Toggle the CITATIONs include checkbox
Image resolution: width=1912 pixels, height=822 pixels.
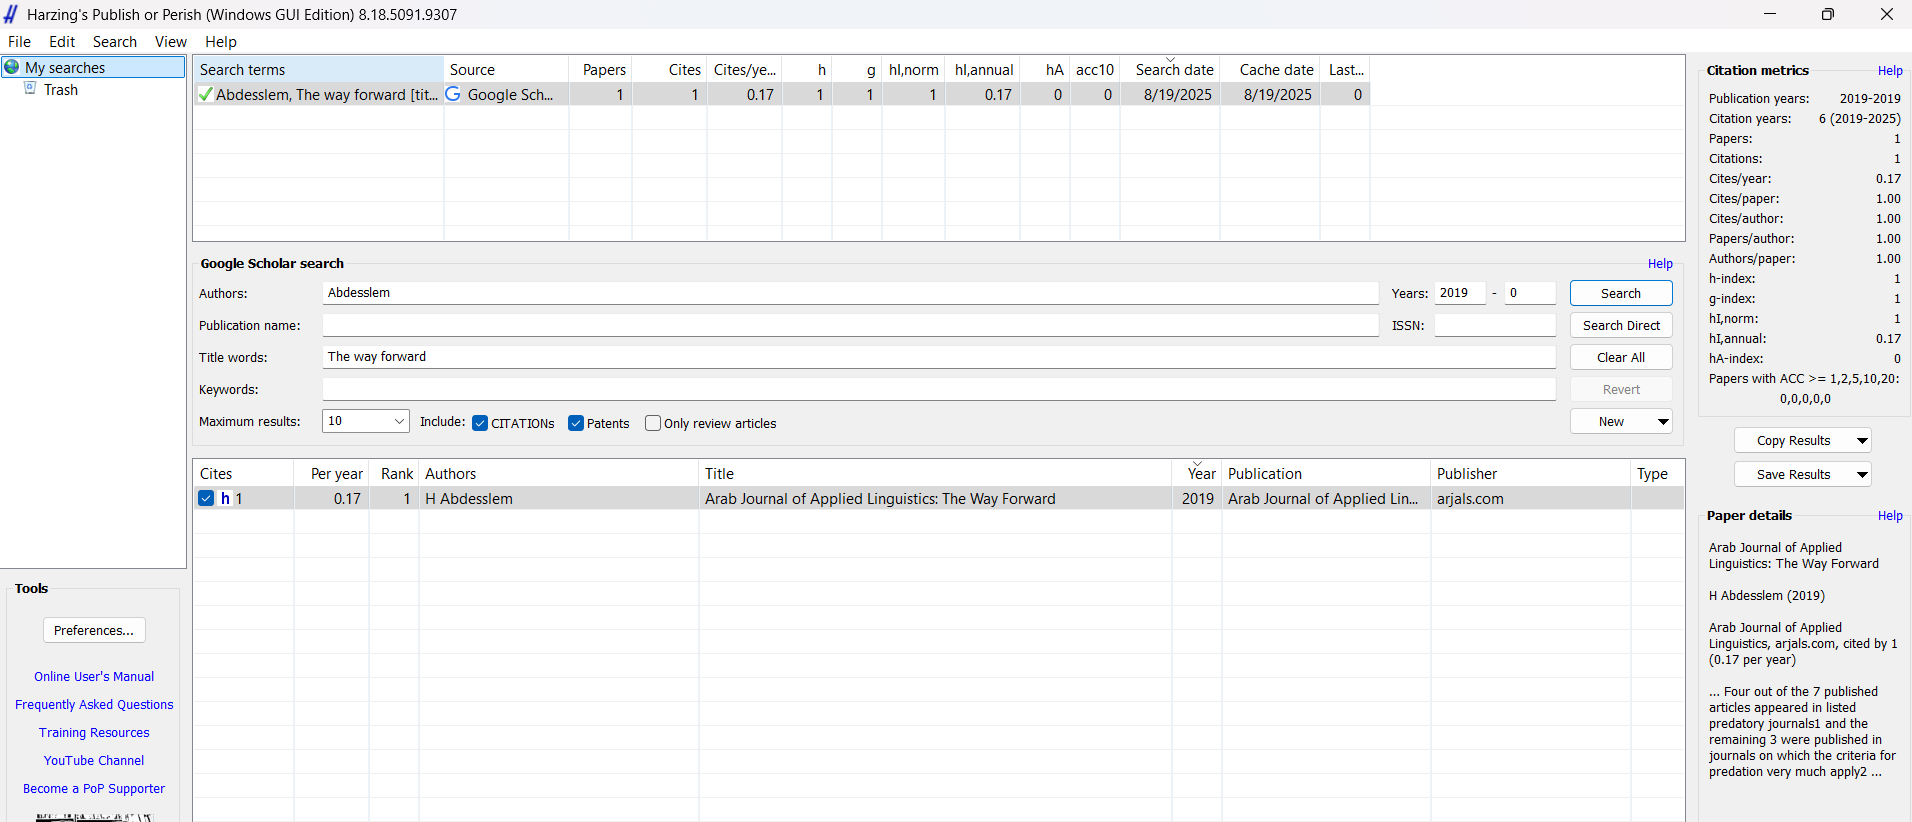tap(480, 423)
